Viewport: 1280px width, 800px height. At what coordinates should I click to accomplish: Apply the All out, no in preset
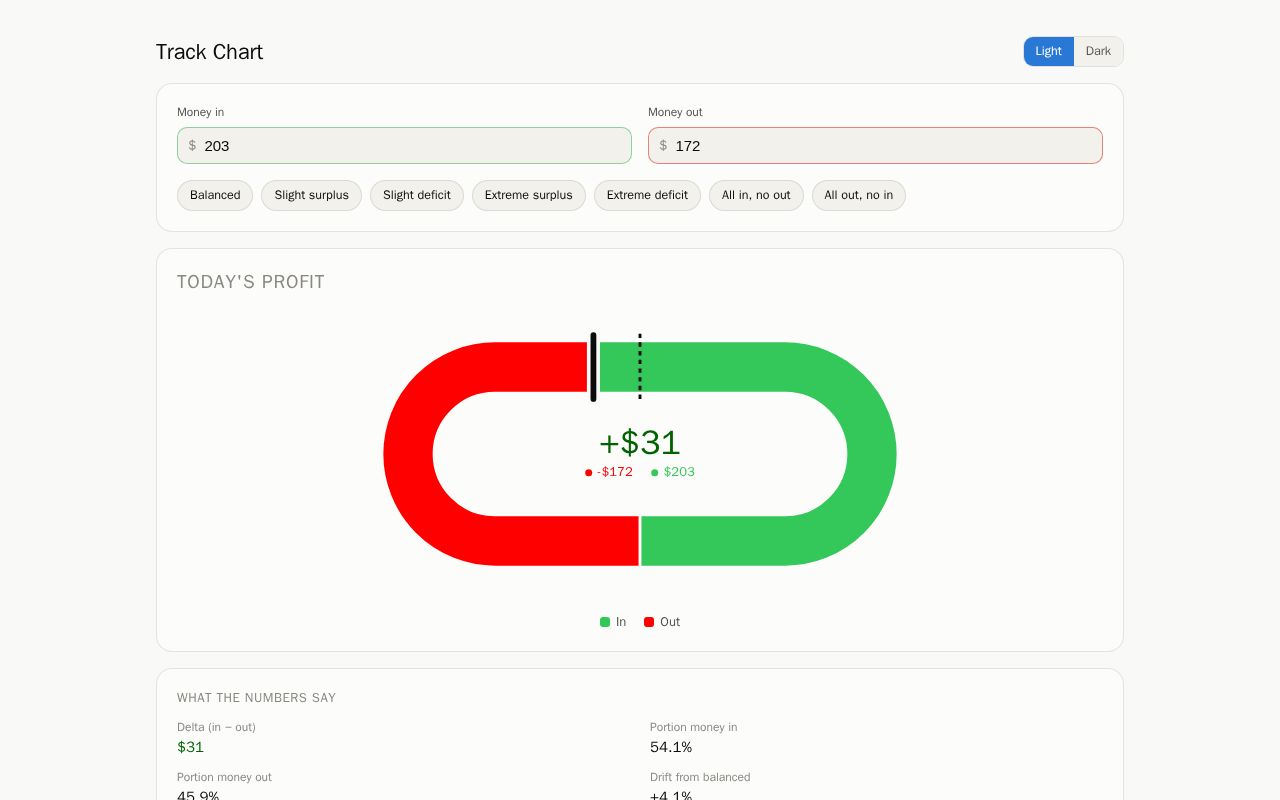click(859, 195)
